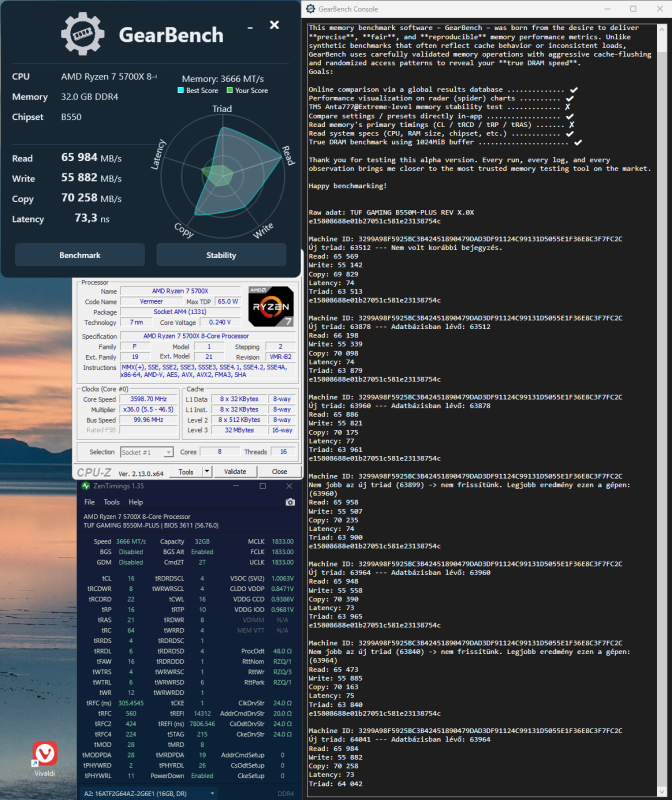This screenshot has height=800, width=672.
Task: Maximize the ZenTimings window
Action: [263, 486]
